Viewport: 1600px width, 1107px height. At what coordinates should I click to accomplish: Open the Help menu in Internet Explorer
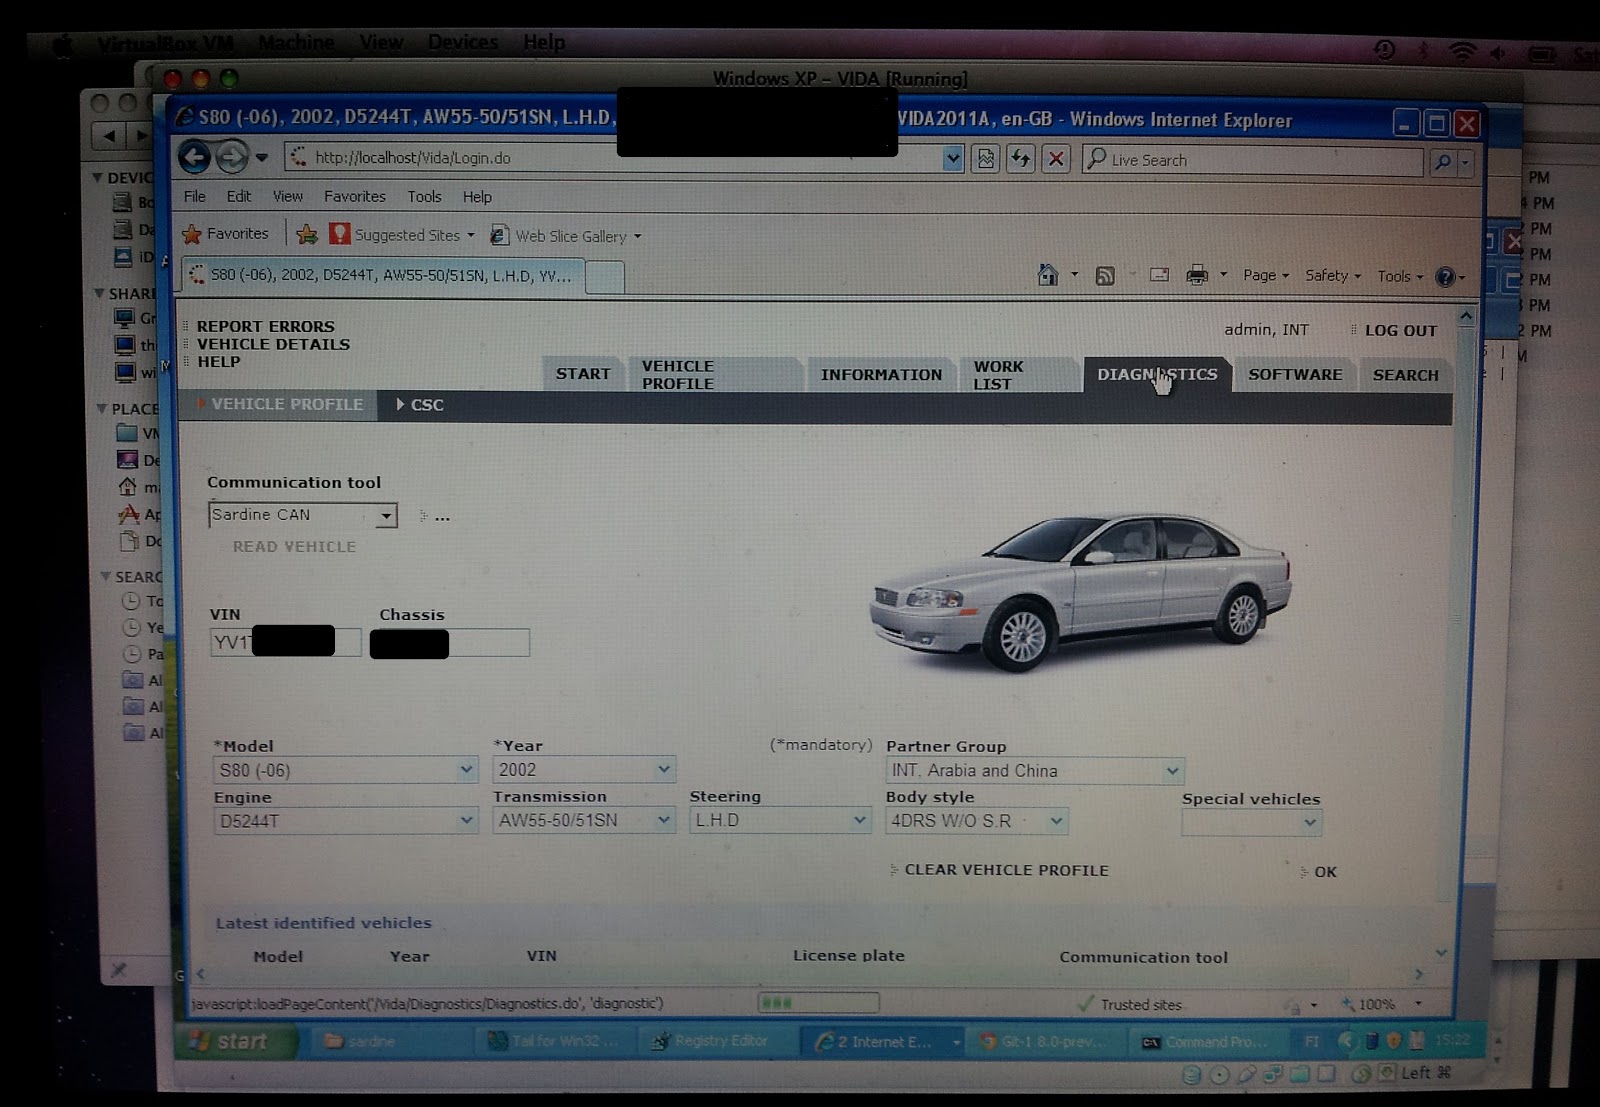click(477, 197)
